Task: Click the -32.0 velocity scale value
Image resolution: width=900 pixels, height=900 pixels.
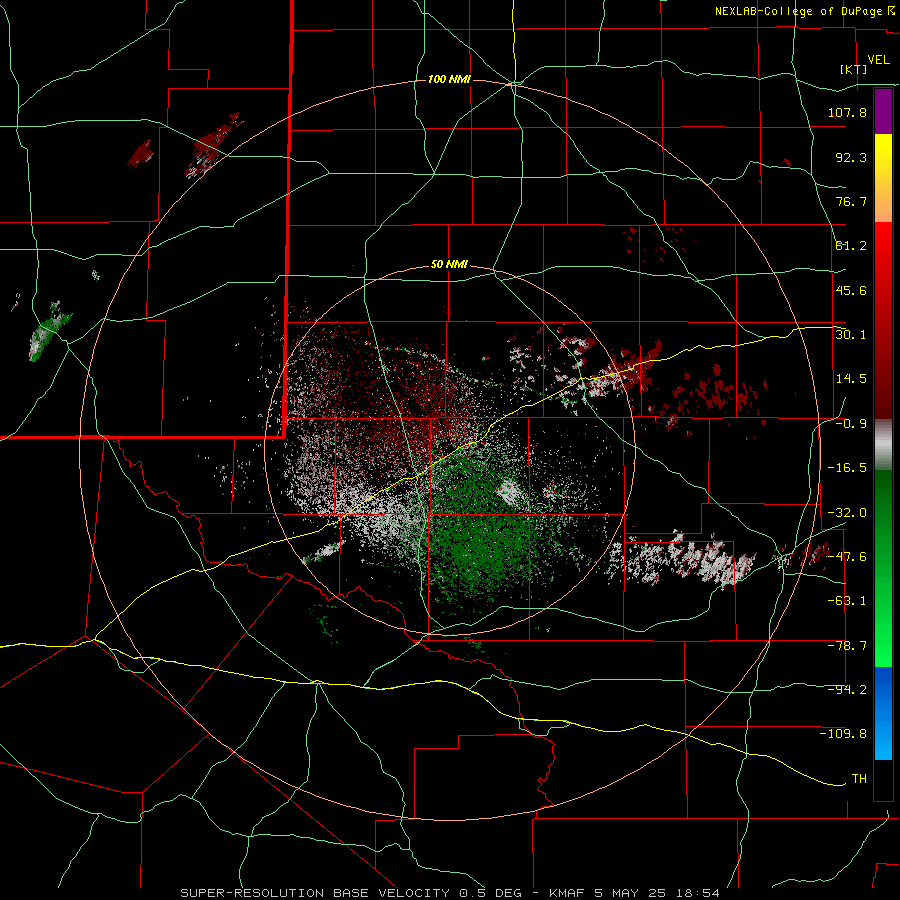Action: tap(847, 513)
